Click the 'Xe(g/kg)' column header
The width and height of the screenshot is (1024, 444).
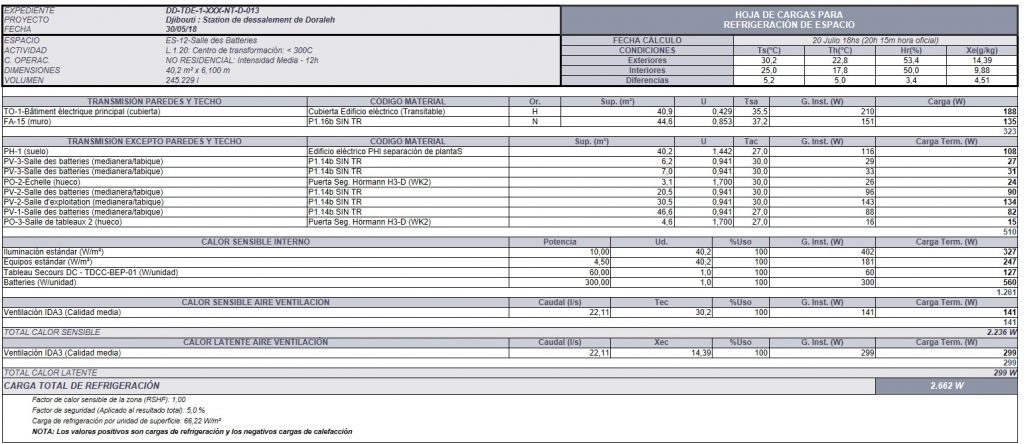(x=982, y=50)
